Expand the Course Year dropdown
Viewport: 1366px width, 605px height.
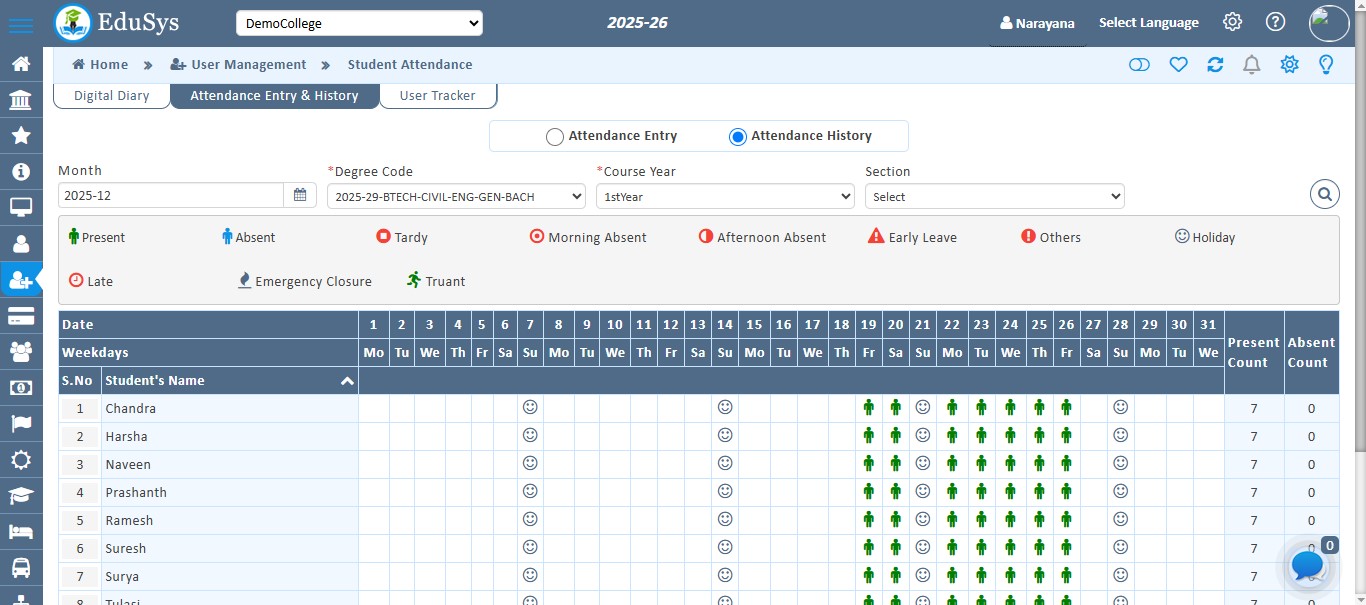pyautogui.click(x=725, y=197)
